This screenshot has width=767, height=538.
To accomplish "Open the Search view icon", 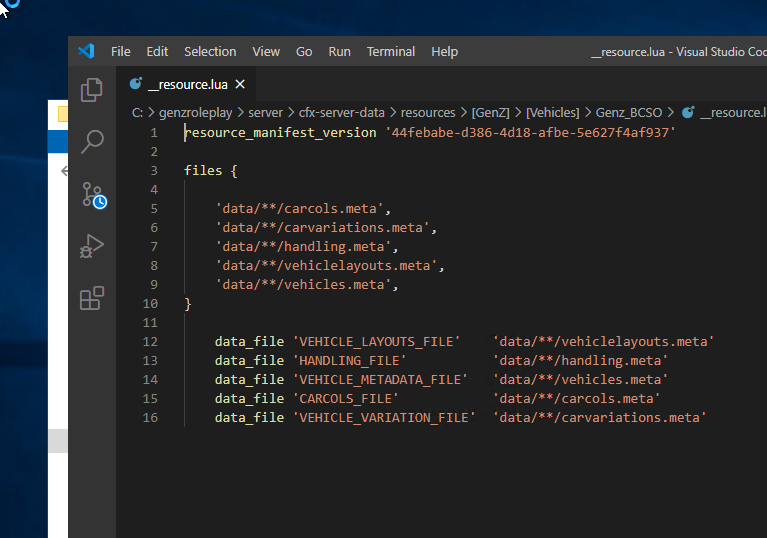I will click(92, 141).
